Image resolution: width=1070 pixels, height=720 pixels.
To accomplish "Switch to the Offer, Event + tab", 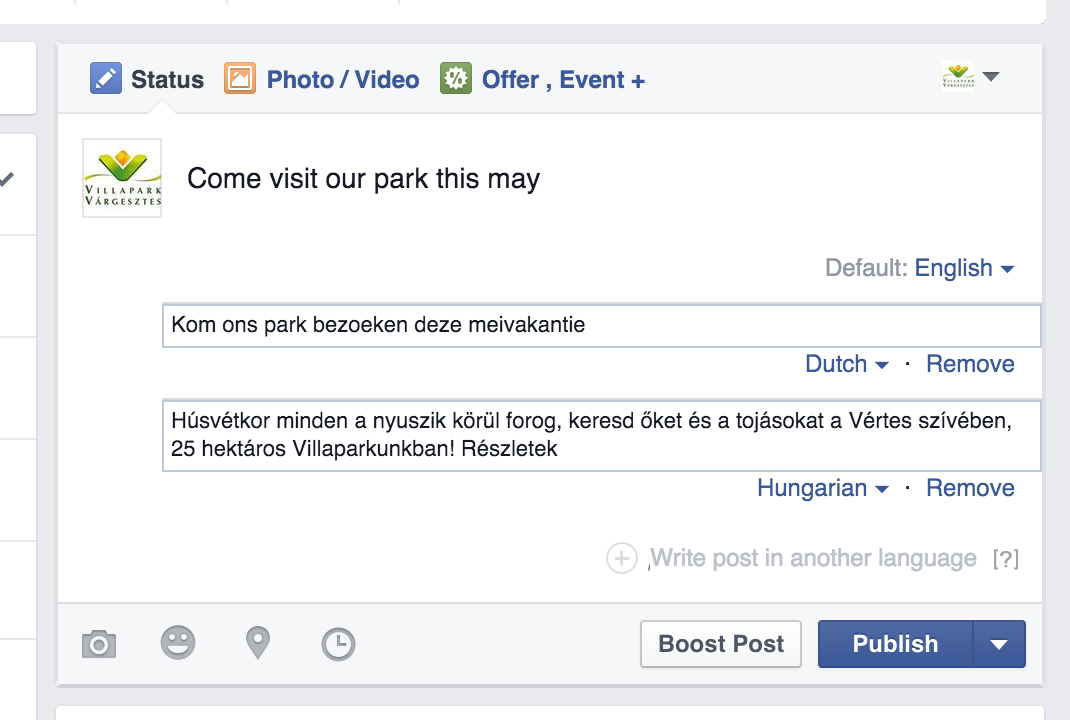I will (x=563, y=80).
